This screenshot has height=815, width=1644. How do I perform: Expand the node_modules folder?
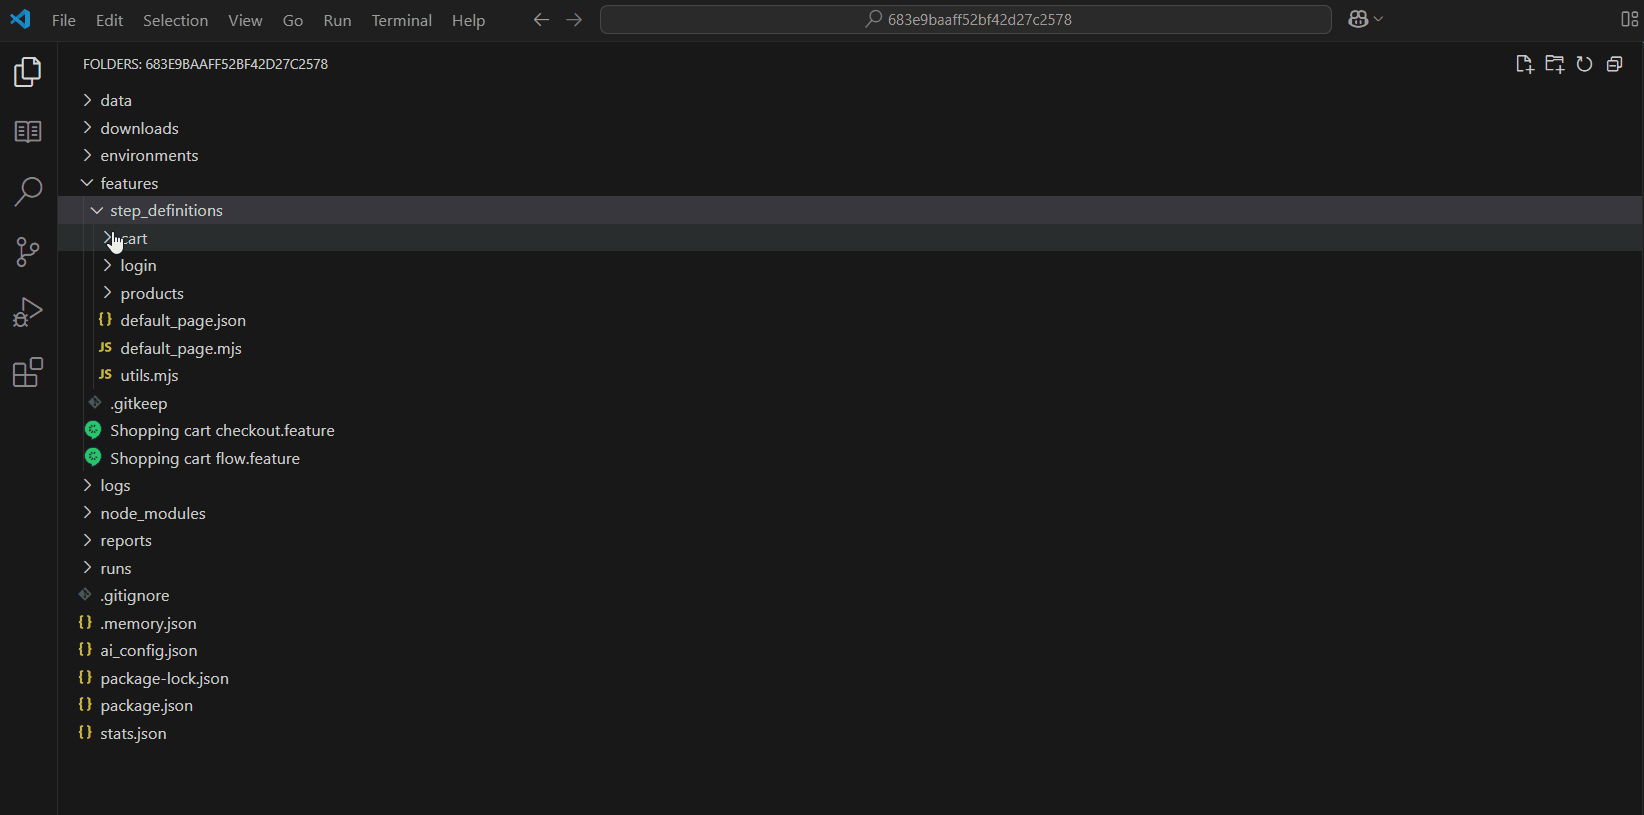153,513
